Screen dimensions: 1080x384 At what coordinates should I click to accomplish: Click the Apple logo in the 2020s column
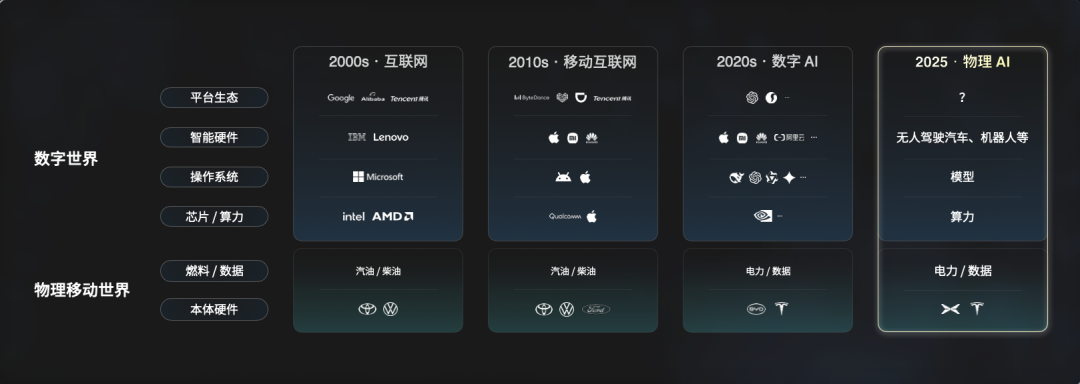coord(723,138)
